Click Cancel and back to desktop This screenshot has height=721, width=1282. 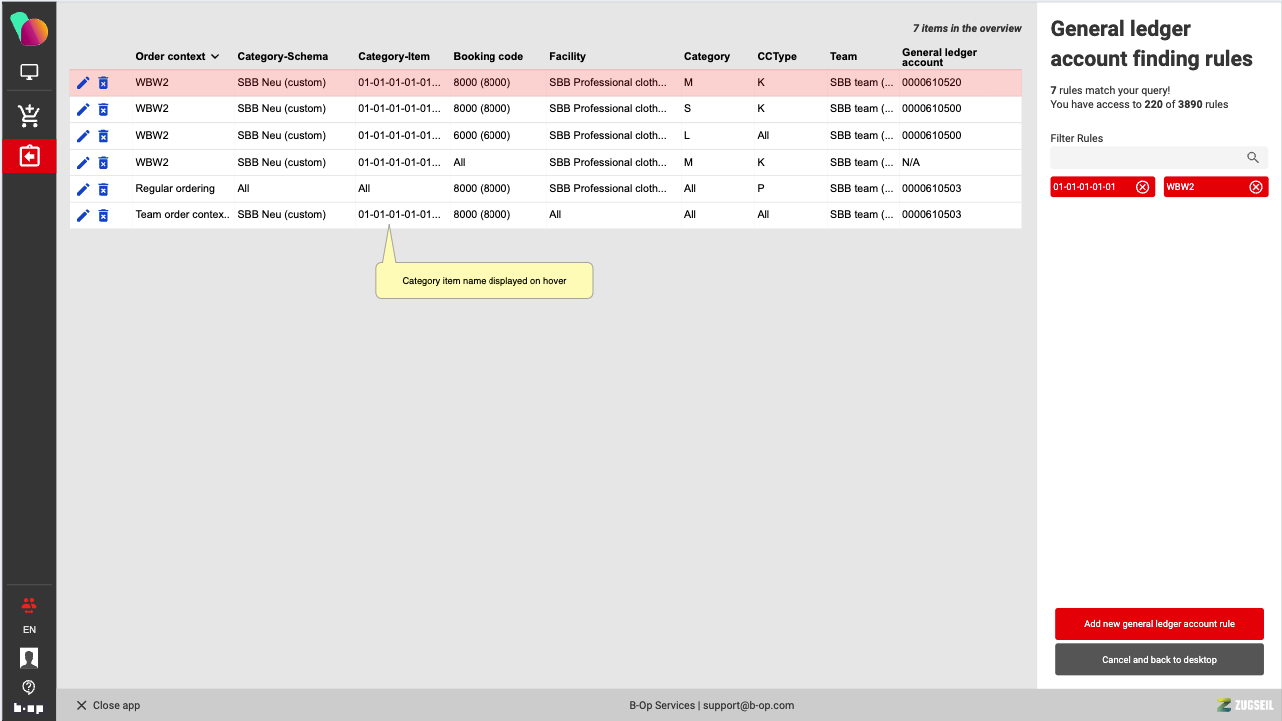tap(1159, 660)
